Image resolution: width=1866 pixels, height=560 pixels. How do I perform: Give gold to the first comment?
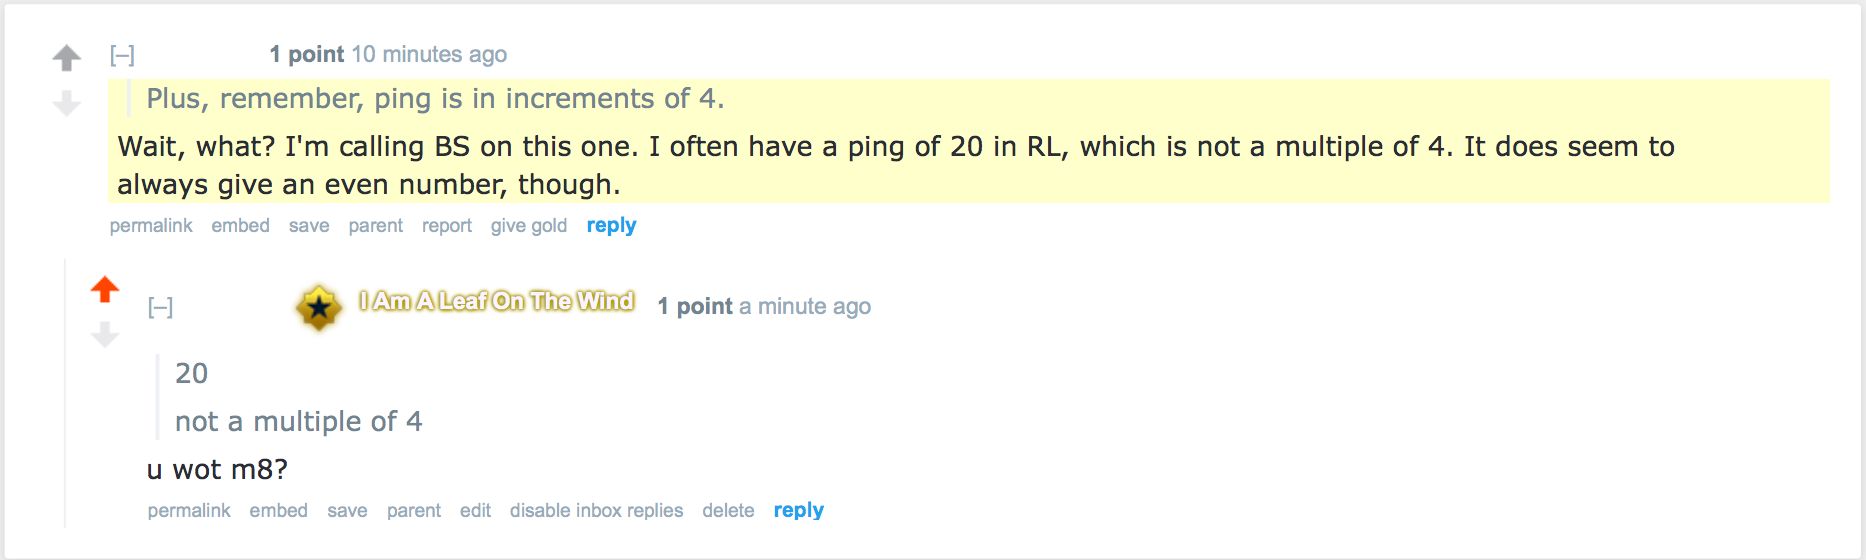pos(528,226)
